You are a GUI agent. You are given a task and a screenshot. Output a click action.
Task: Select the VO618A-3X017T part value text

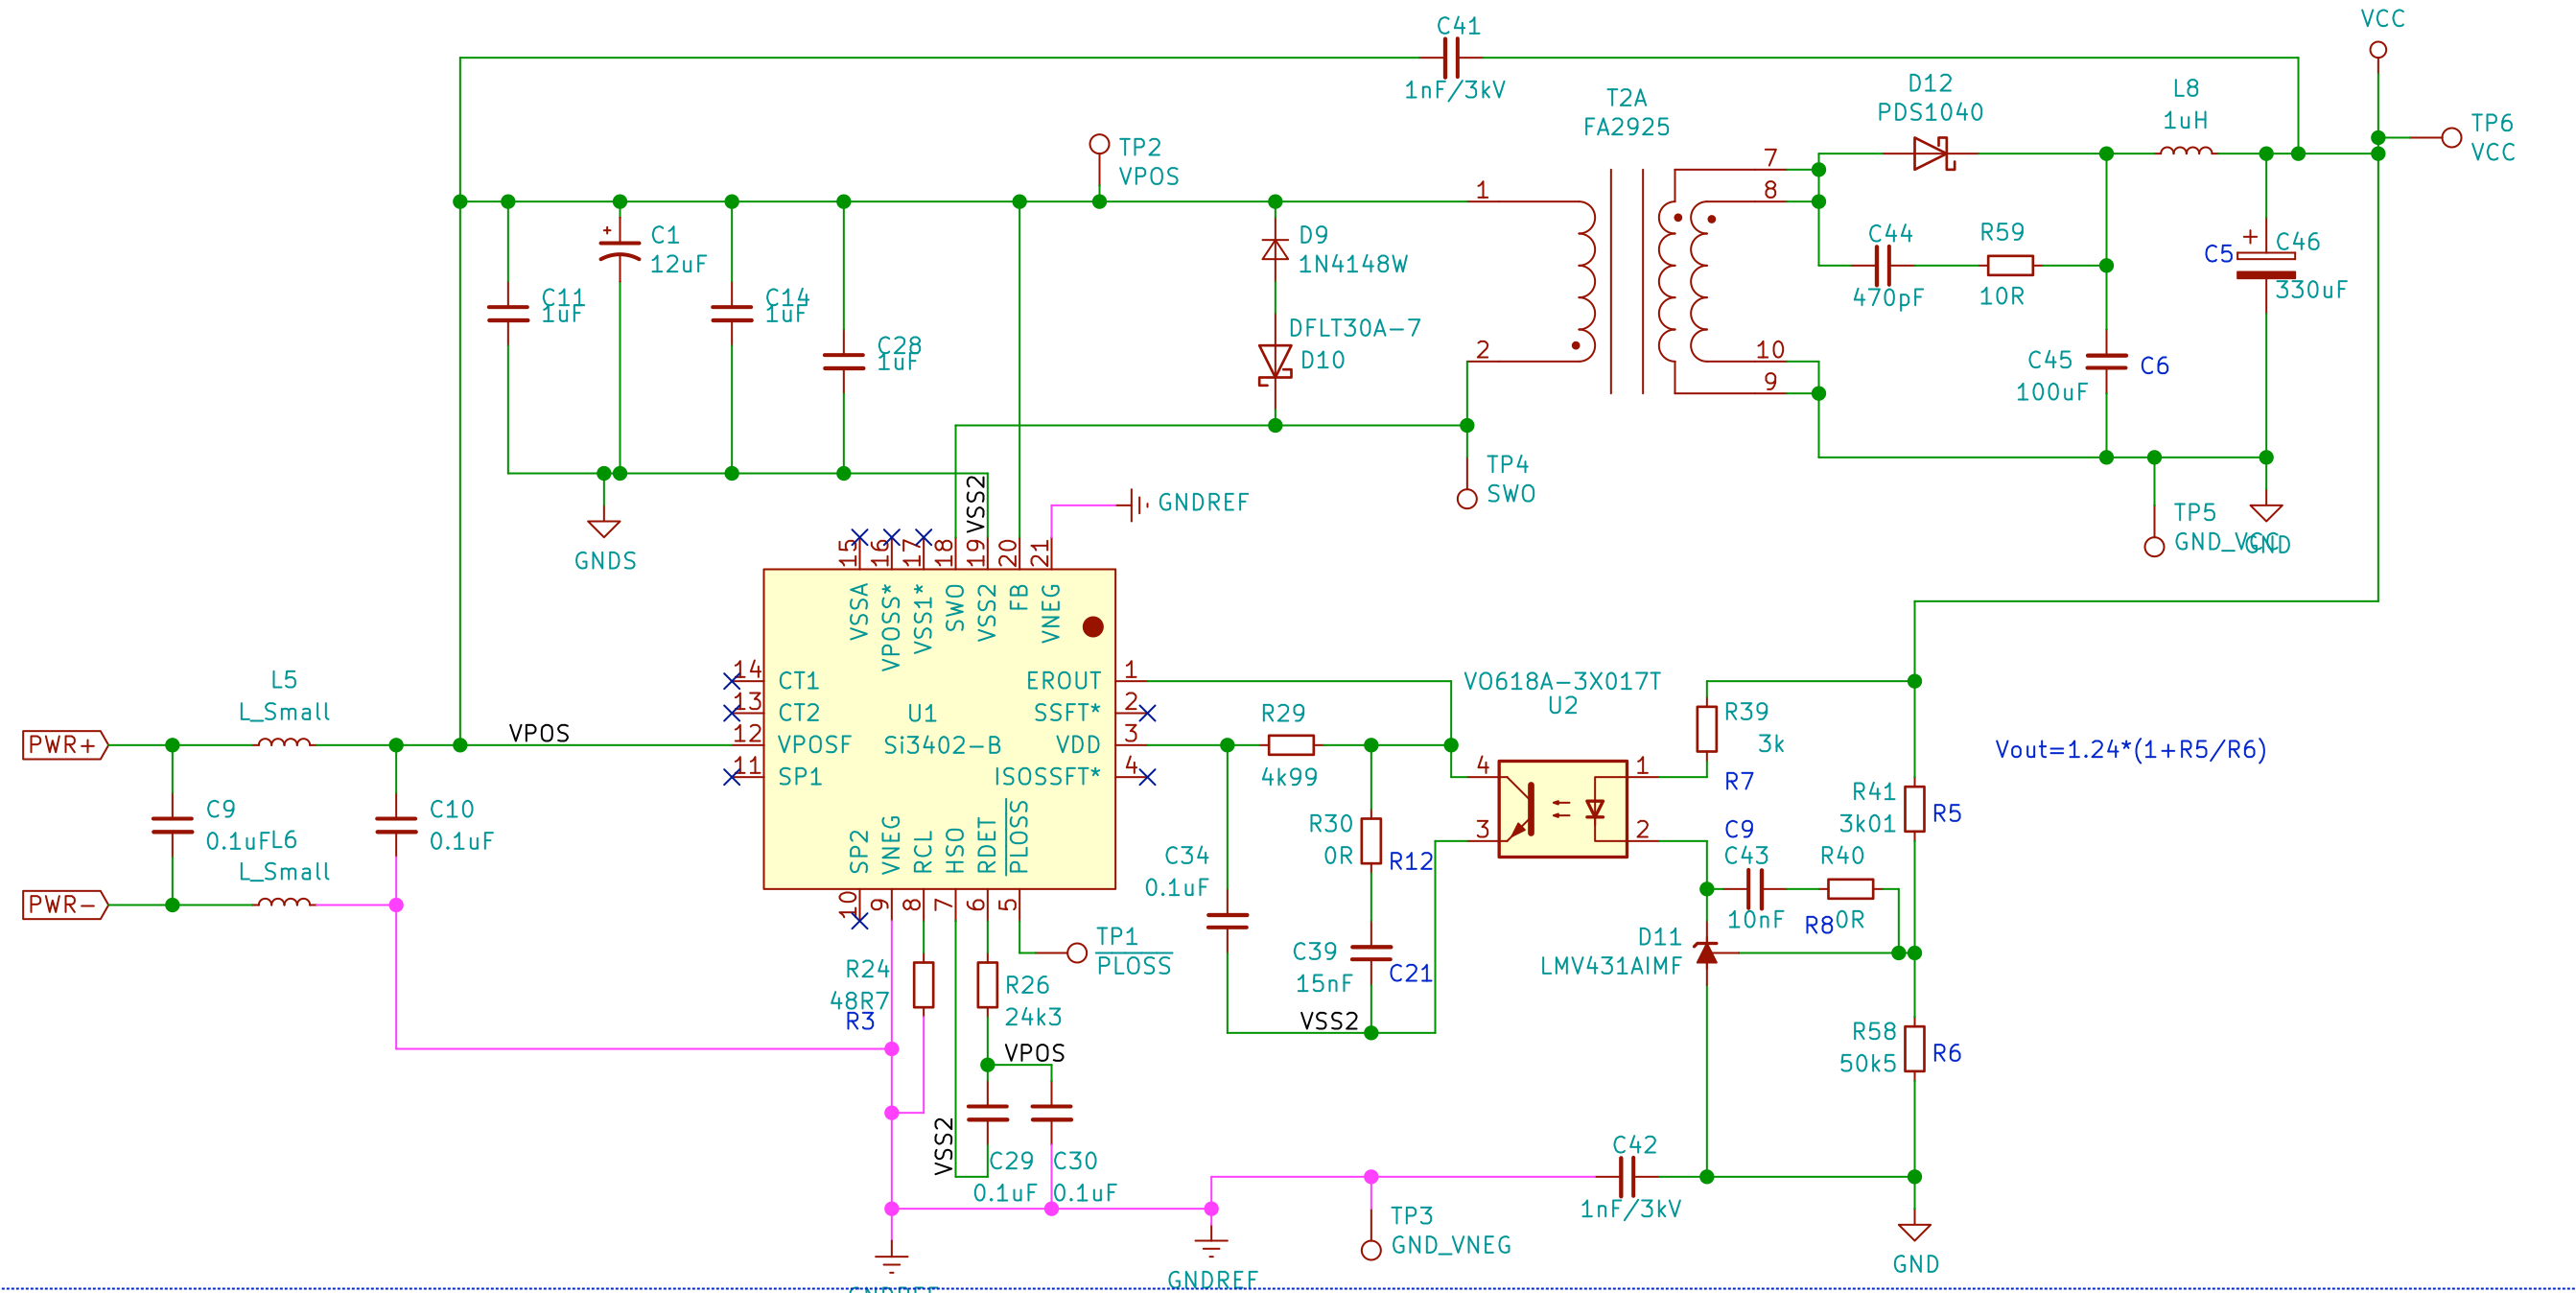click(1562, 681)
